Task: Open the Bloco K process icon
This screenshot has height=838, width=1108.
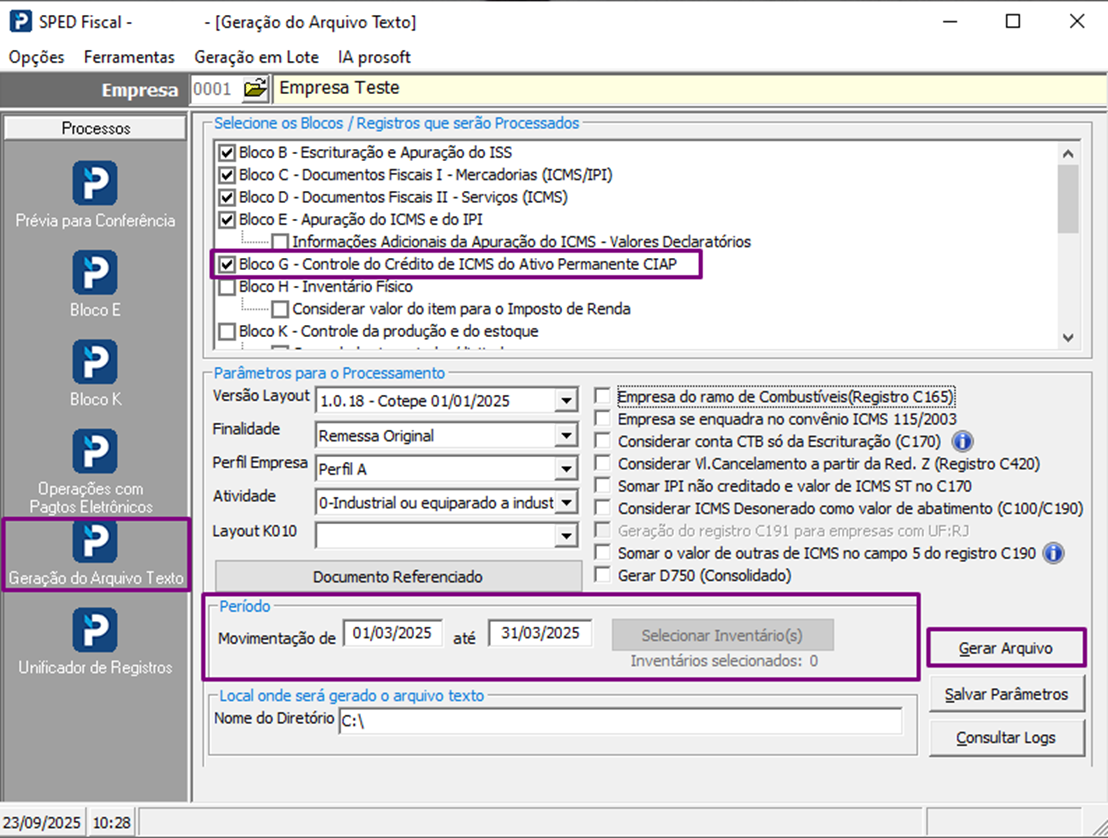Action: (95, 362)
